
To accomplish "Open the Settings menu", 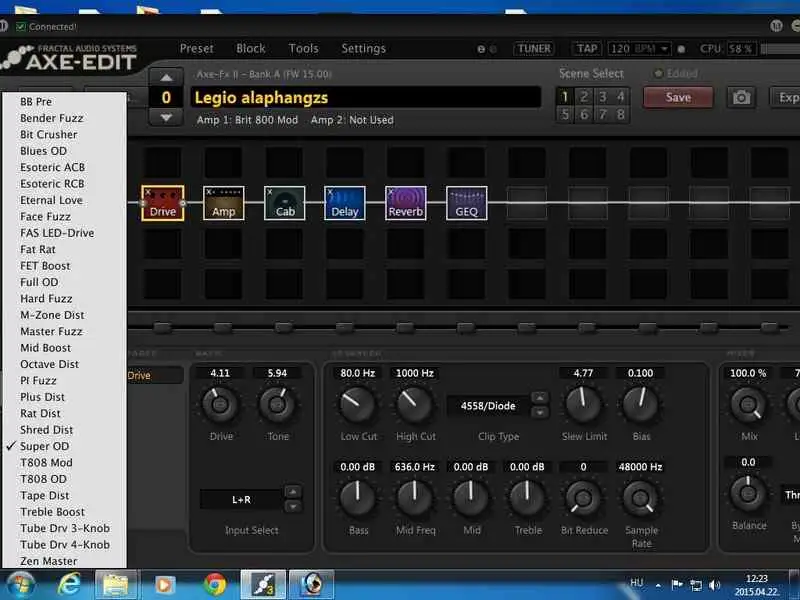I will click(x=363, y=48).
